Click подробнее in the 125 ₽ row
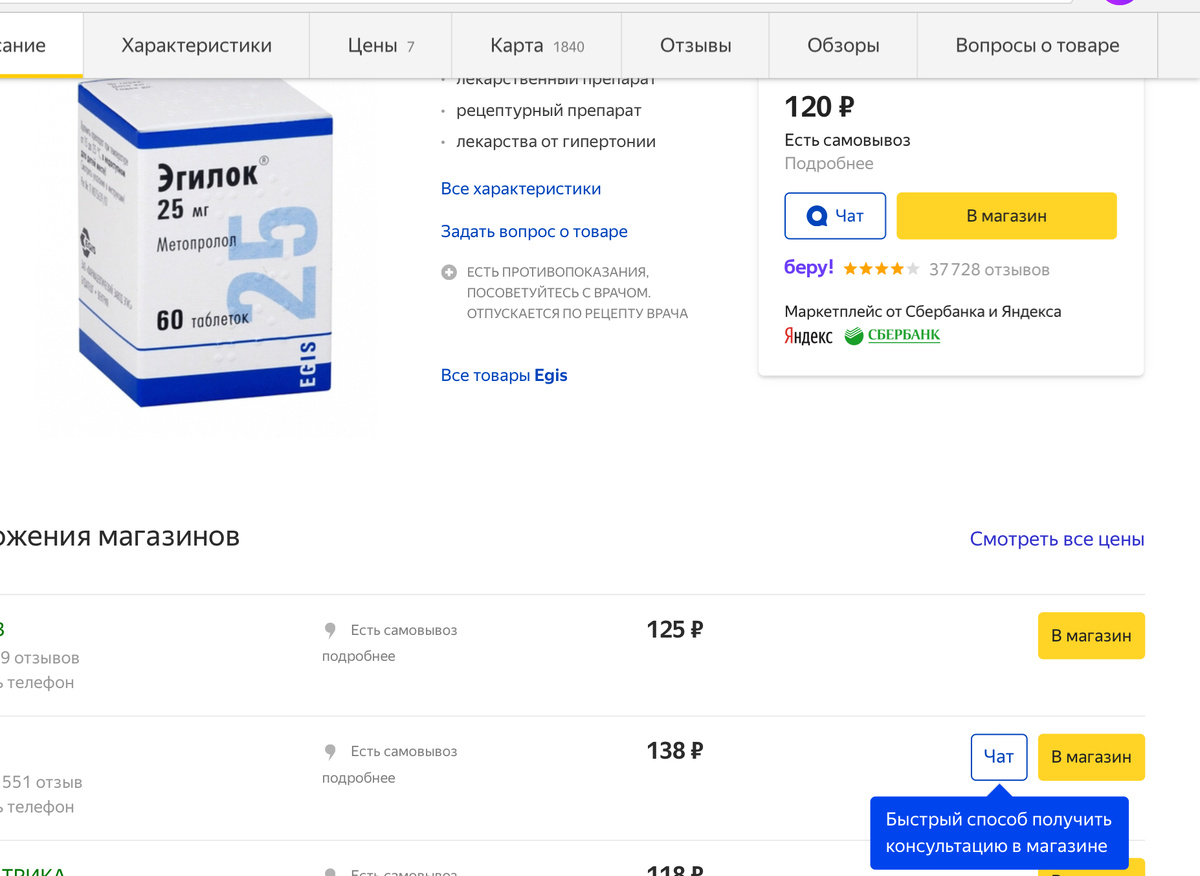This screenshot has width=1200, height=876. (359, 656)
